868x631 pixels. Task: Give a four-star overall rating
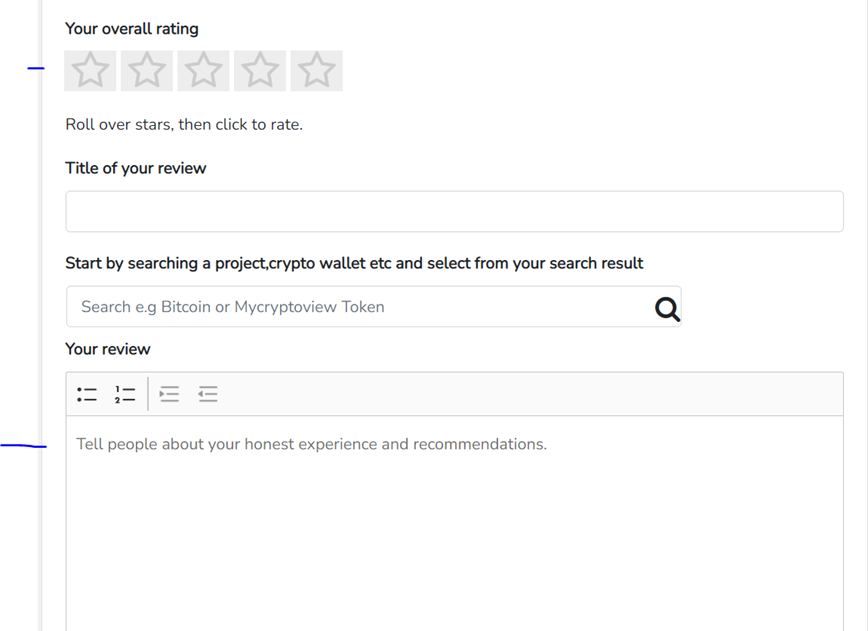[260, 71]
